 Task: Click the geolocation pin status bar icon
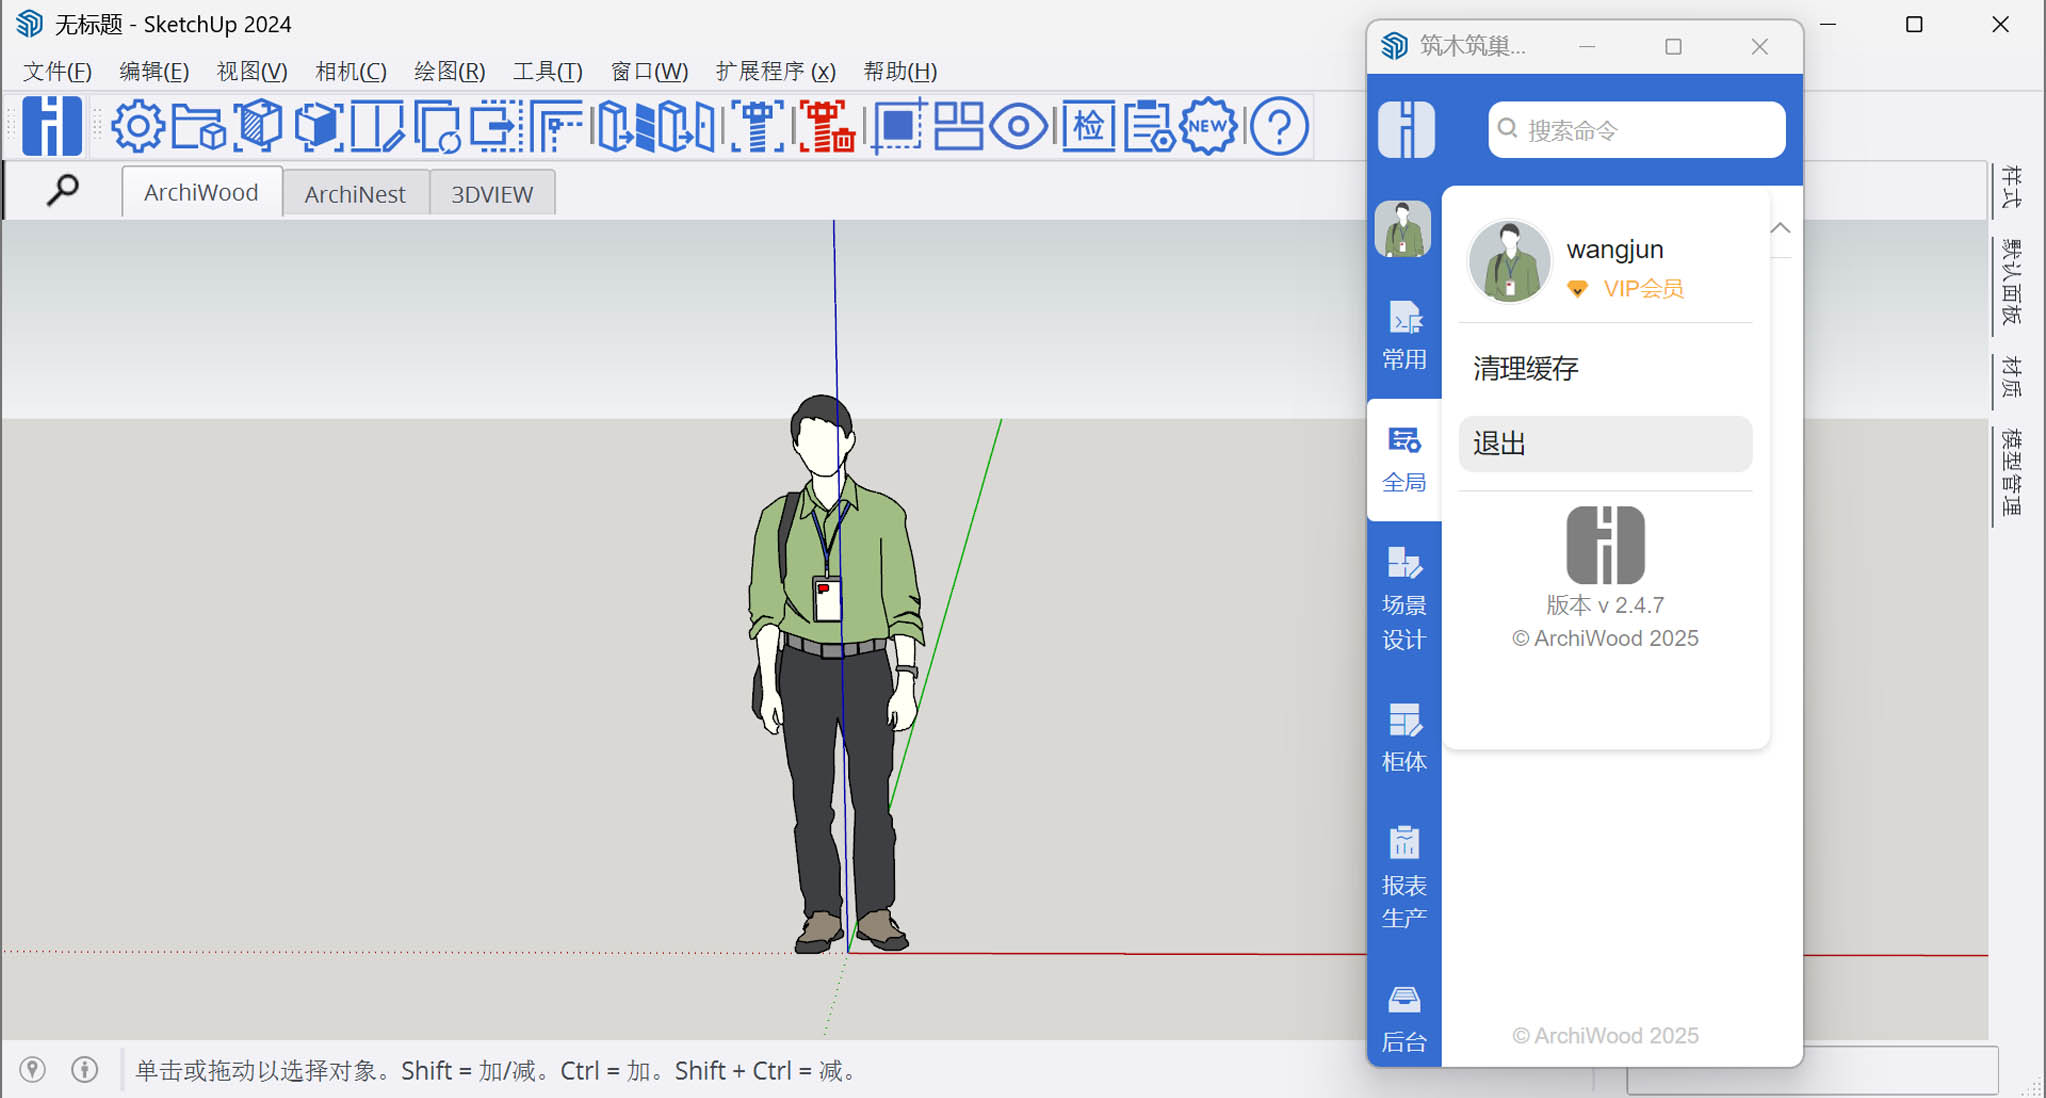point(33,1070)
